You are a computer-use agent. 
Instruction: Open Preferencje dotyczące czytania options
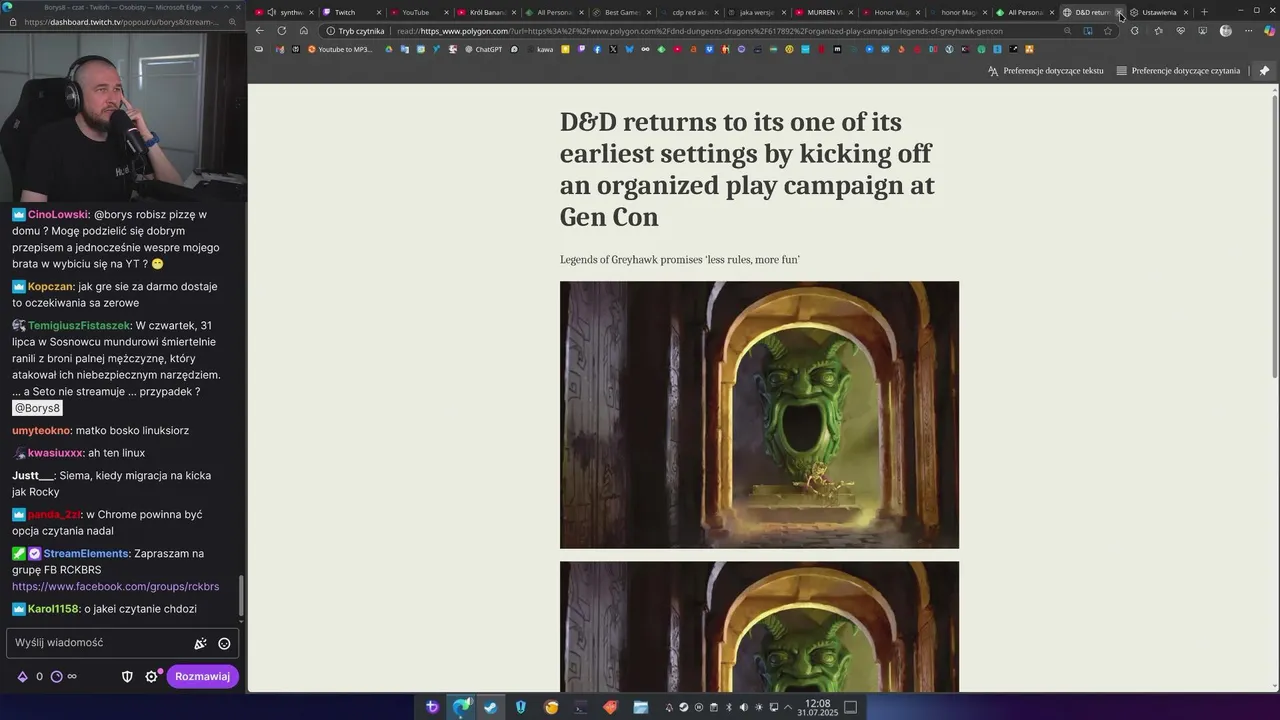[1178, 71]
